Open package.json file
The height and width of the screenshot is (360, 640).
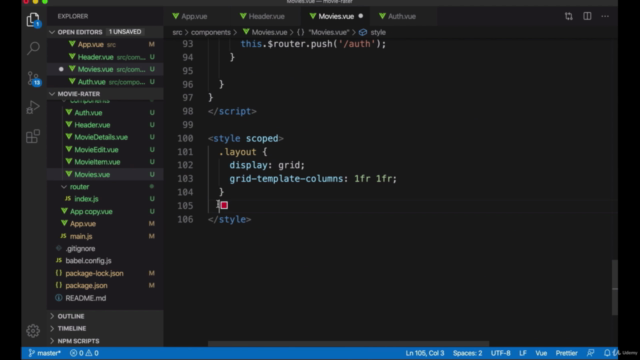pos(105,286)
